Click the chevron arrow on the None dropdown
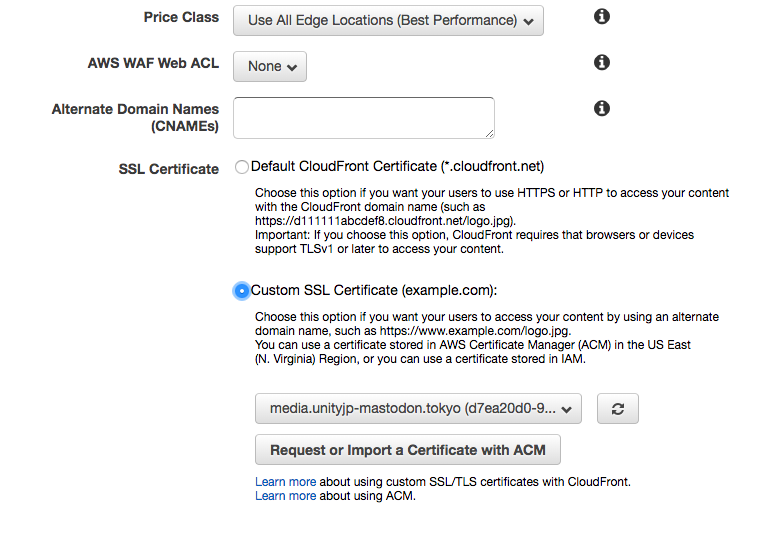The image size is (758, 536). coord(292,67)
